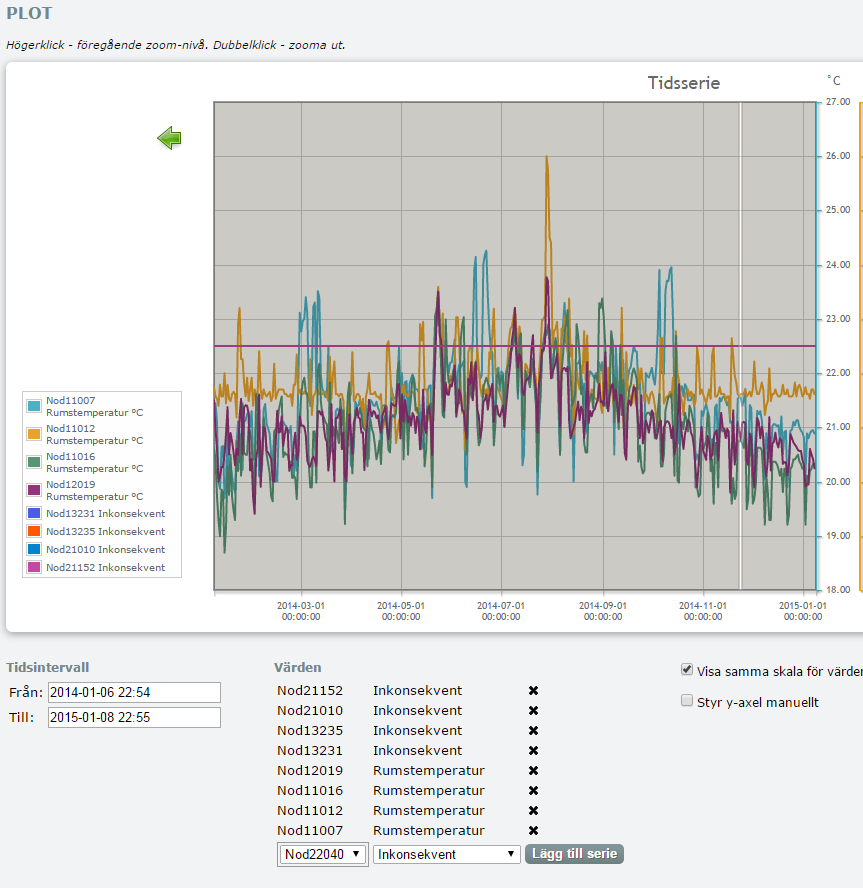The height and width of the screenshot is (888, 863).
Task: Click Nod21152 magenta legend swatch
Action: point(34,567)
